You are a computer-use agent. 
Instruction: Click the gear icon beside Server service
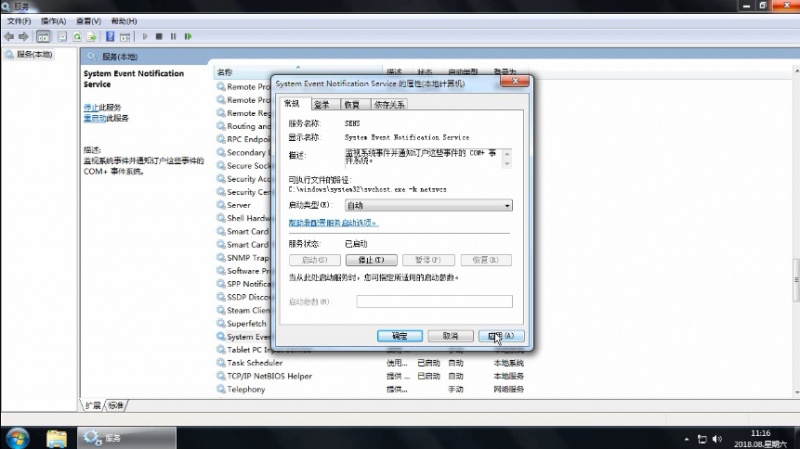pyautogui.click(x=221, y=205)
